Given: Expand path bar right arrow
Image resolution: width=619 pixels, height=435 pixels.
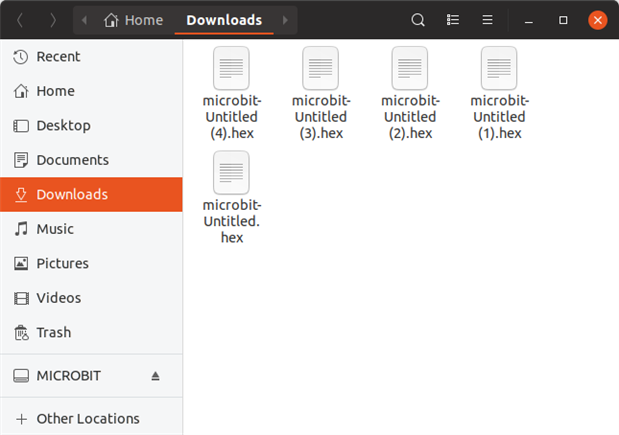Looking at the screenshot, I should pyautogui.click(x=285, y=20).
